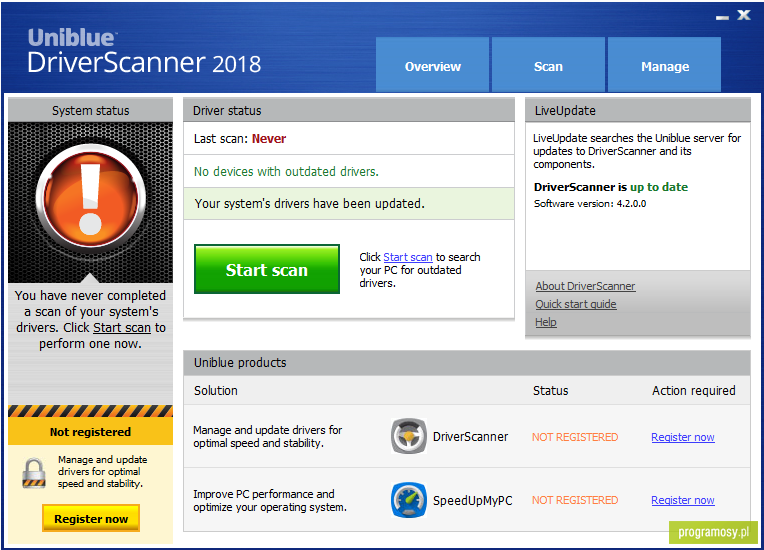
Task: Close the DriverScanner window
Action: click(744, 15)
